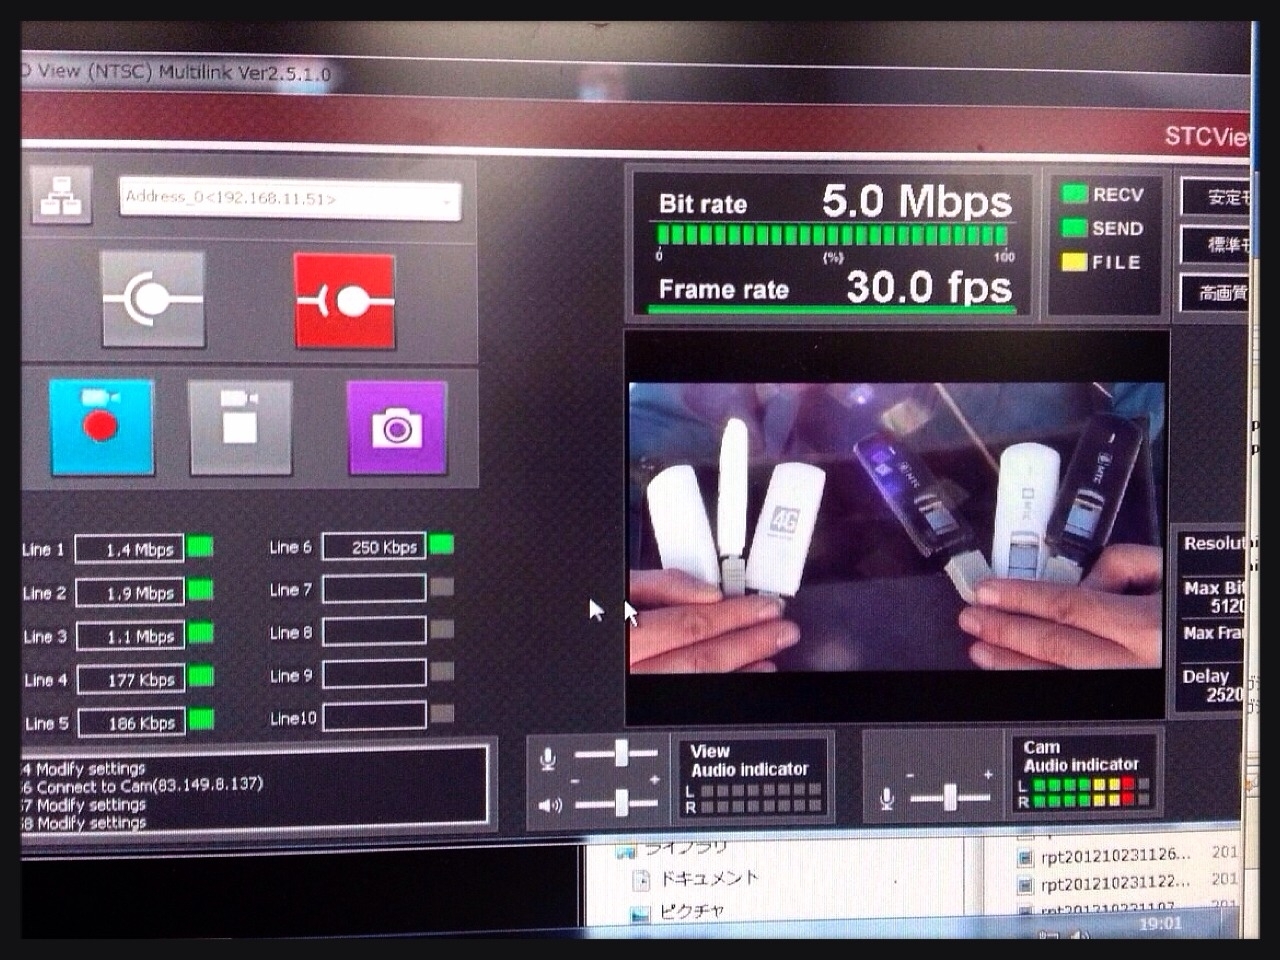This screenshot has height=960, width=1280.
Task: Click the Line 1 field showing 1.4 Mbps
Action: [x=130, y=549]
